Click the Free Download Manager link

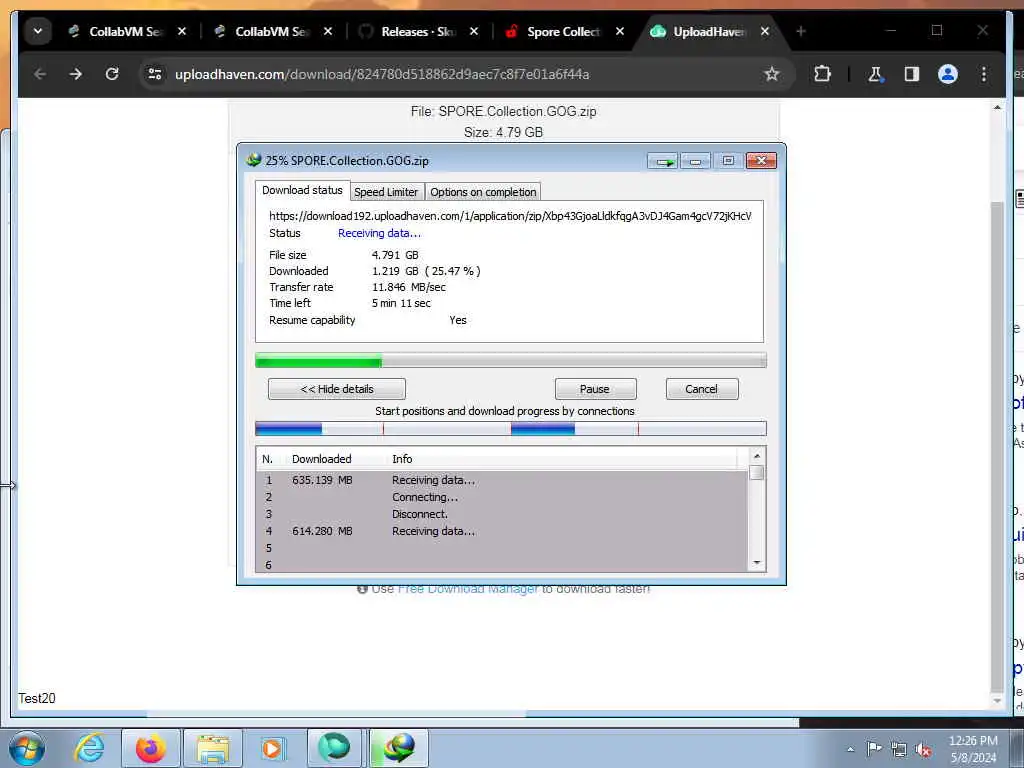(x=468, y=589)
